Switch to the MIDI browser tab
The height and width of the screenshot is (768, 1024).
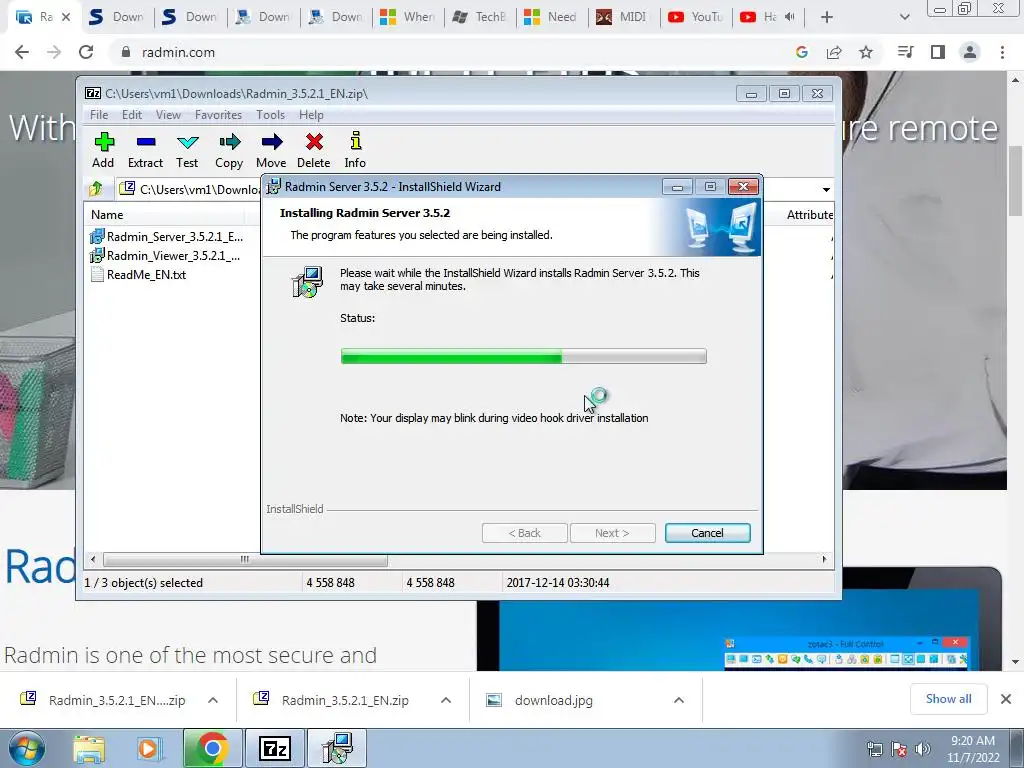[624, 17]
